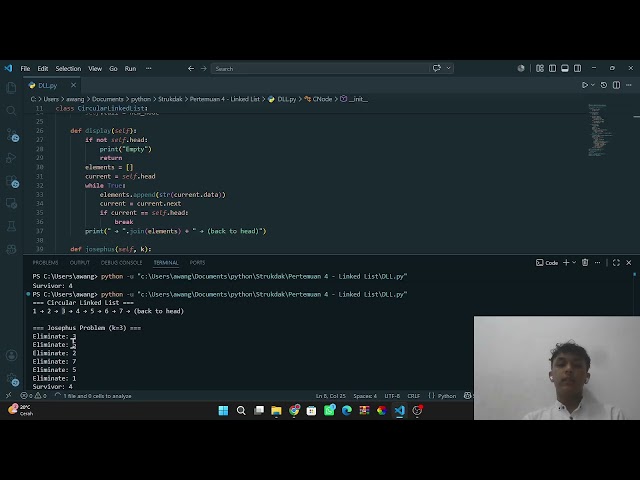Open the __init__ breadcrumb dropdown
This screenshot has height=480, width=640.
coord(354,99)
